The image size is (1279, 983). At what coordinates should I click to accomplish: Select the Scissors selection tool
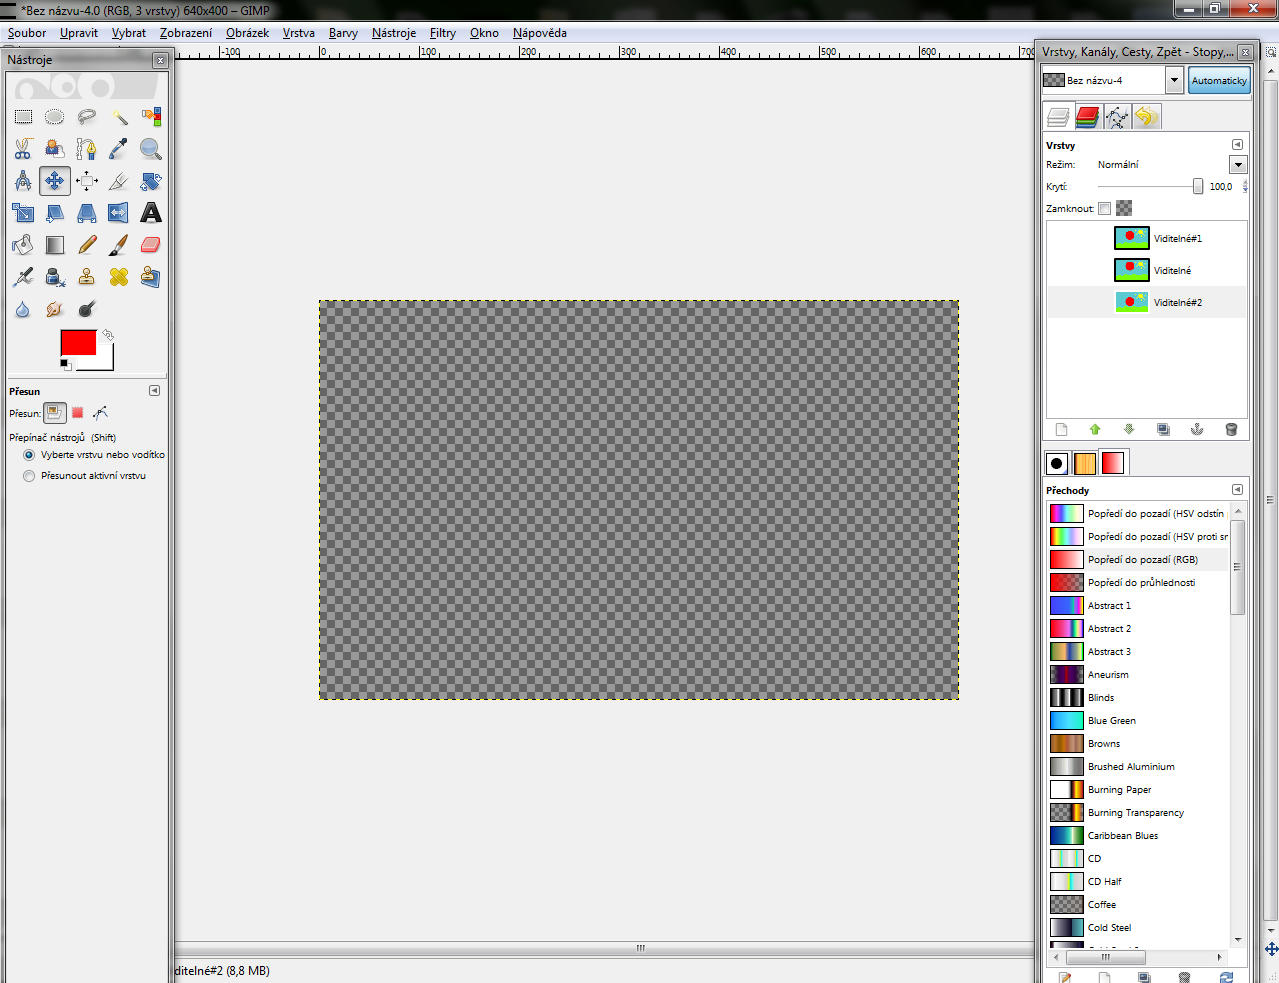(23, 149)
